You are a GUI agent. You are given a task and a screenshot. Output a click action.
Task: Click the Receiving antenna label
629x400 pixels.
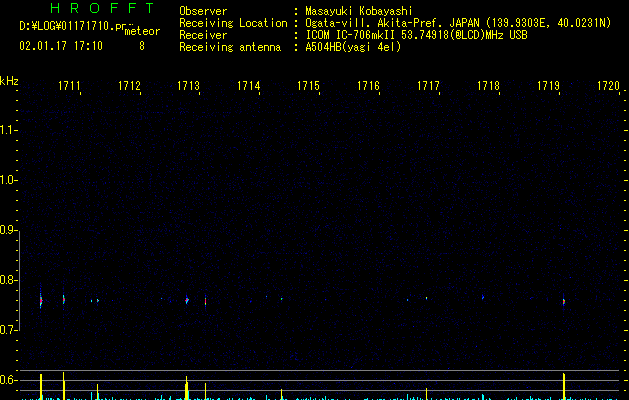(x=230, y=47)
